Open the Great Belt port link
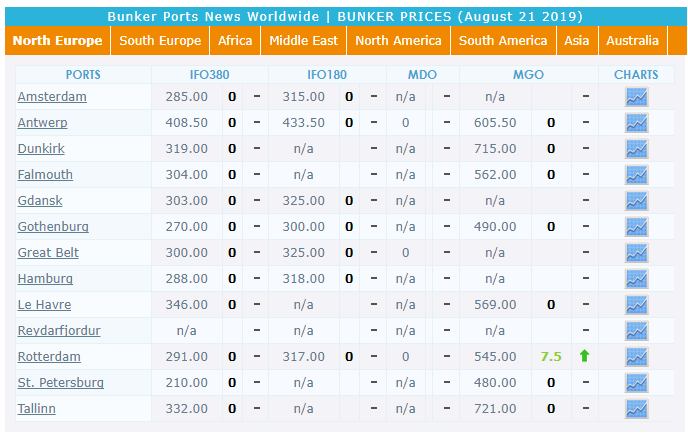The image size is (688, 441). coord(48,253)
